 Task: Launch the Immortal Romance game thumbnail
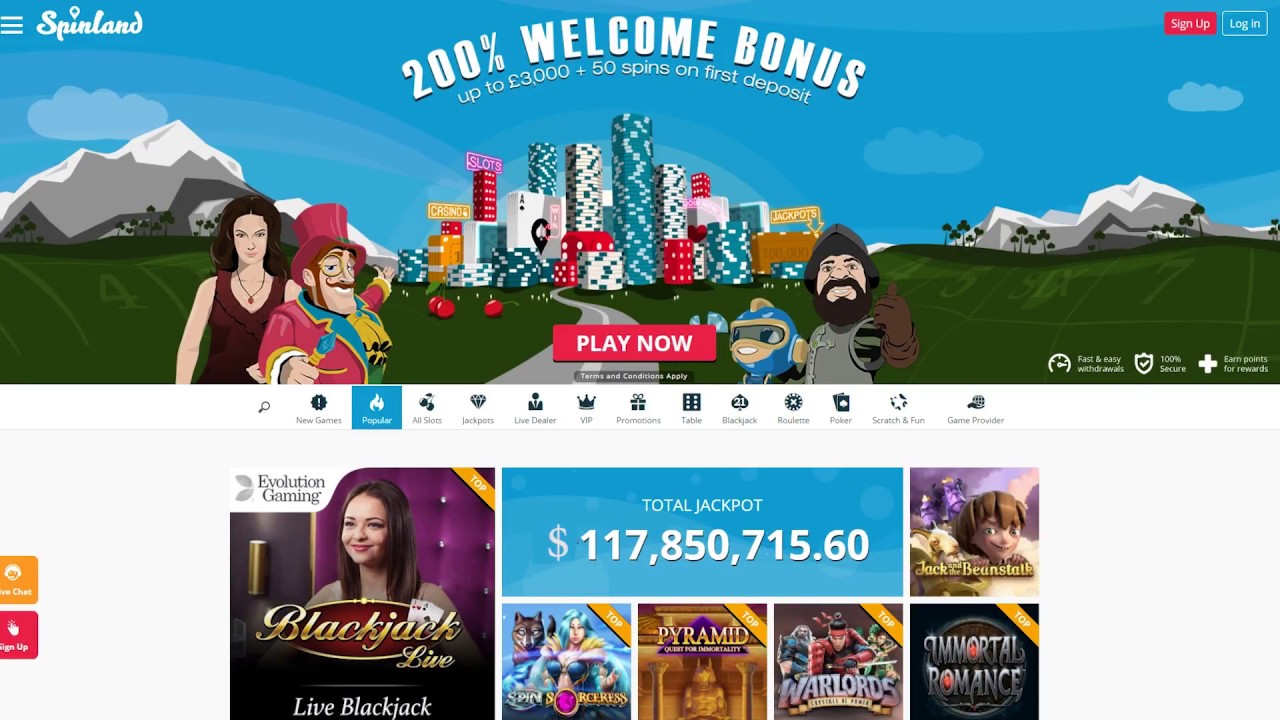974,661
